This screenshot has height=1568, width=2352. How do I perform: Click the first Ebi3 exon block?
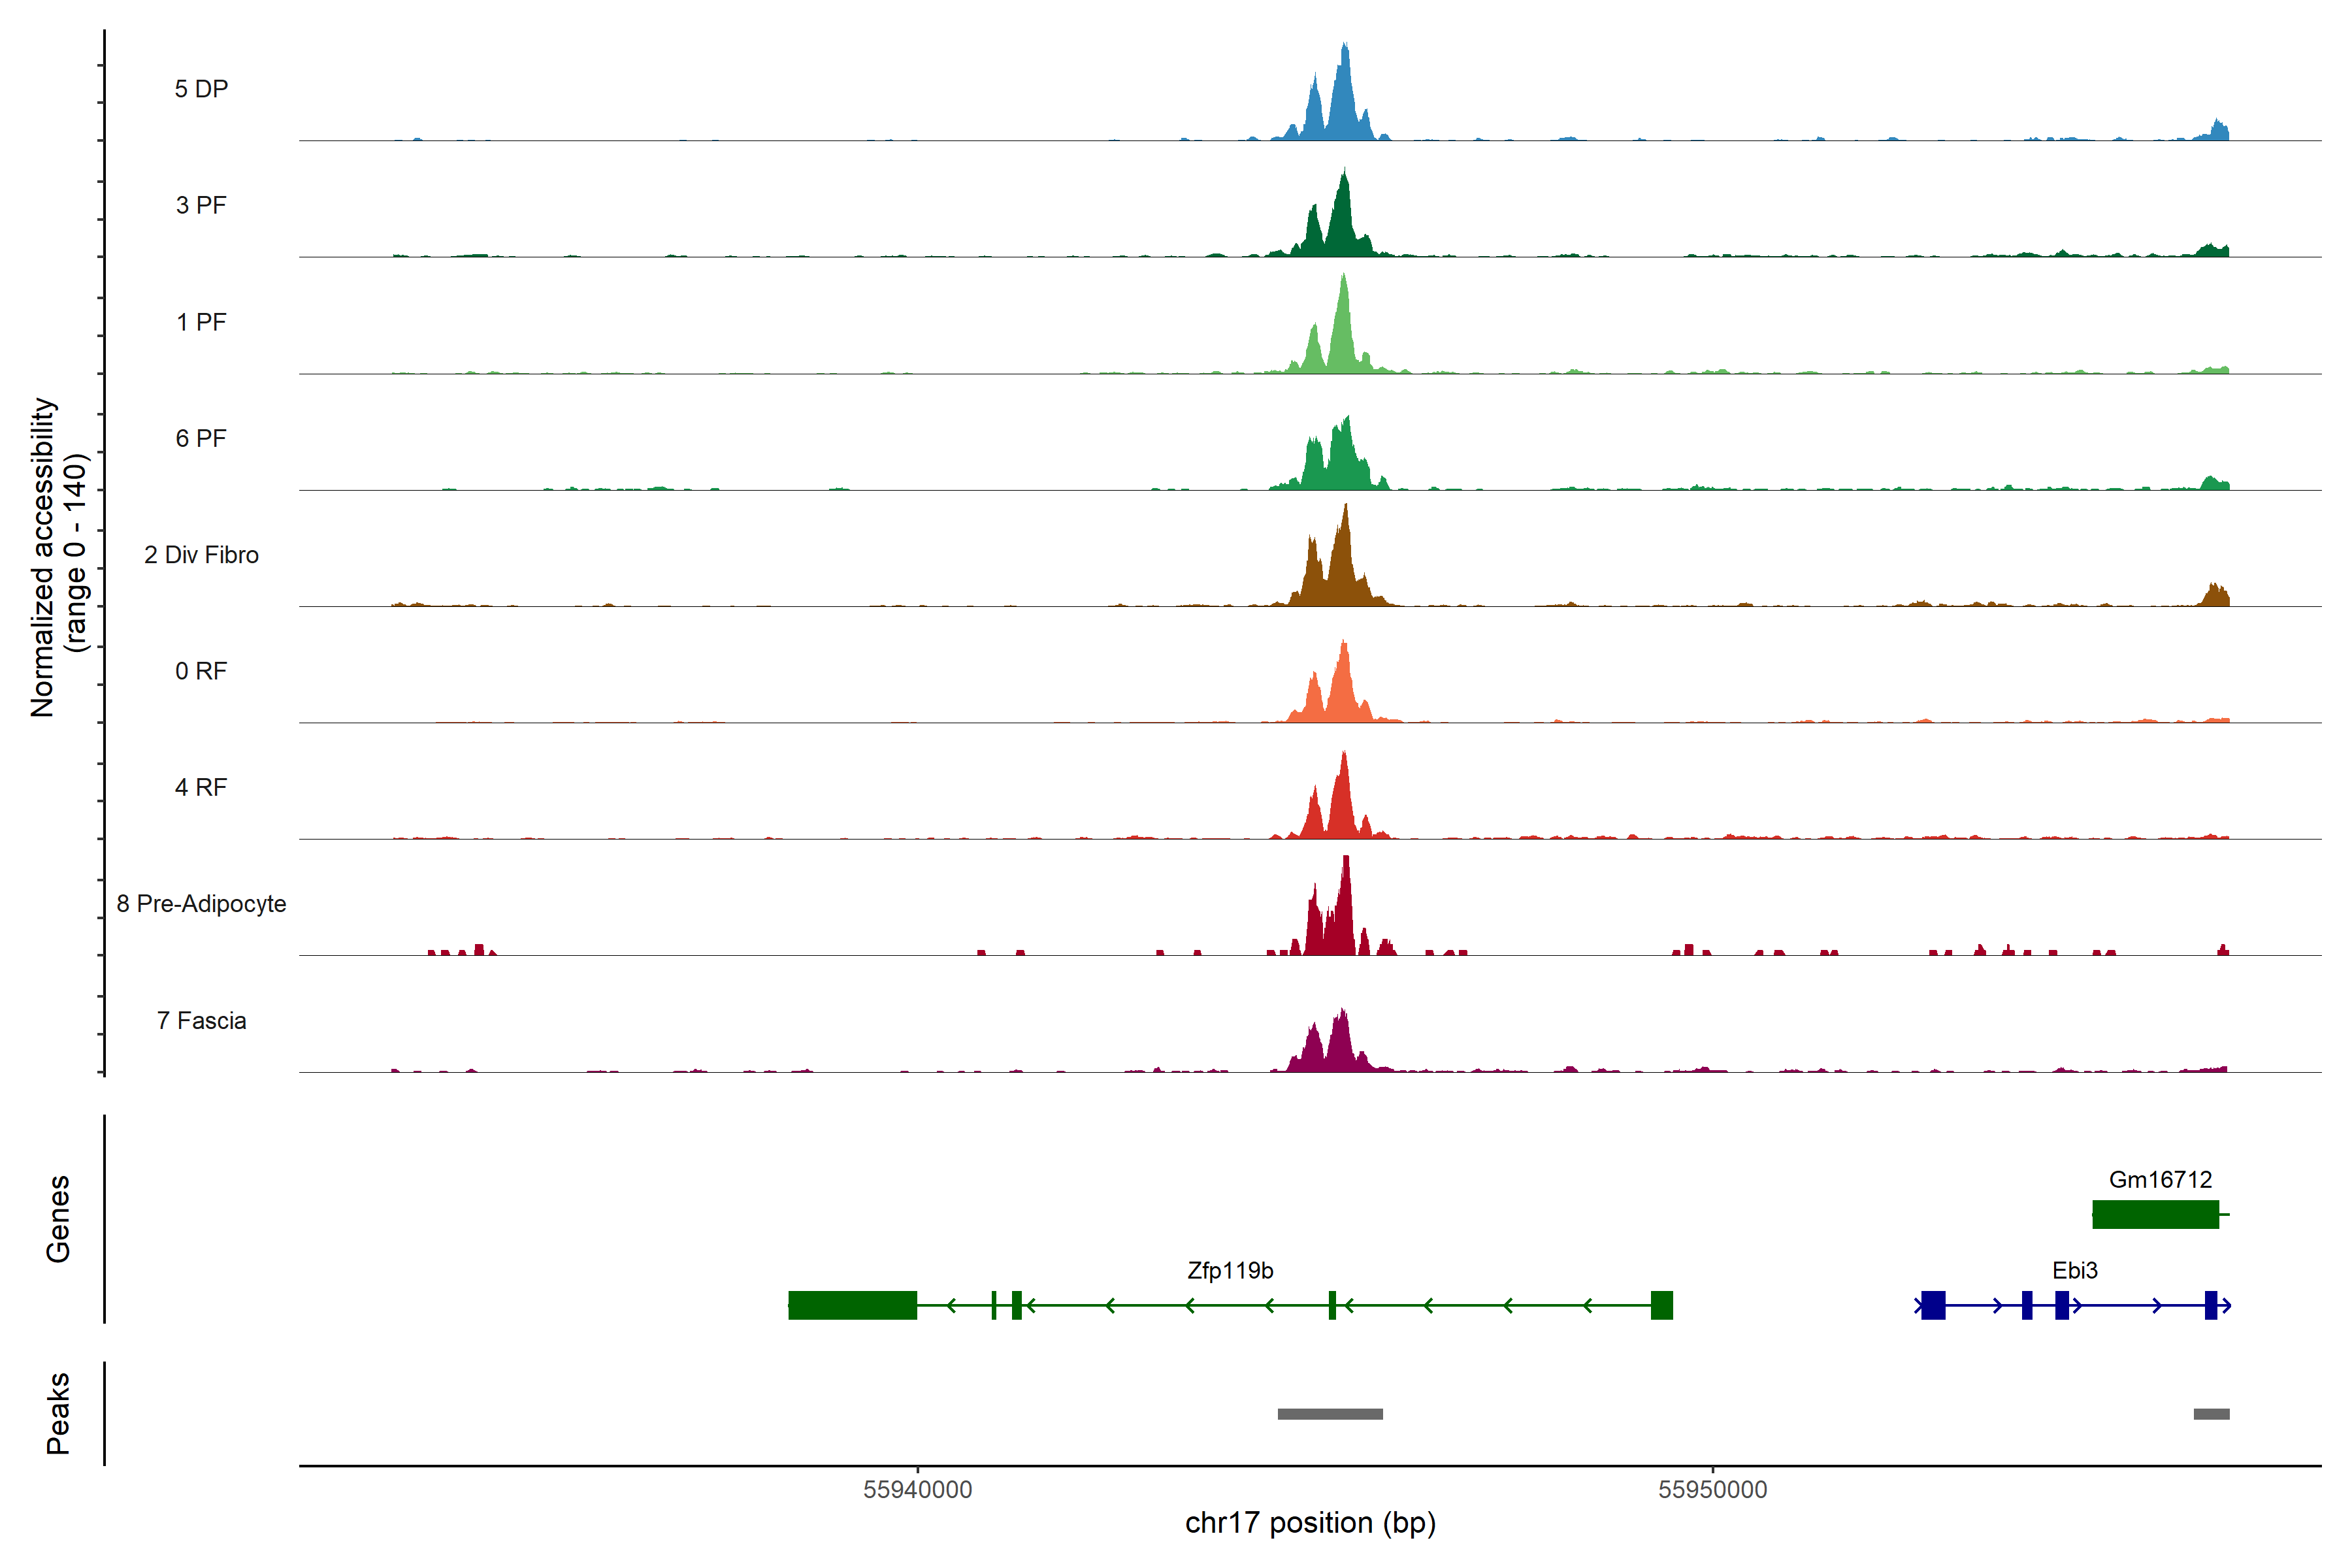coord(1933,1305)
